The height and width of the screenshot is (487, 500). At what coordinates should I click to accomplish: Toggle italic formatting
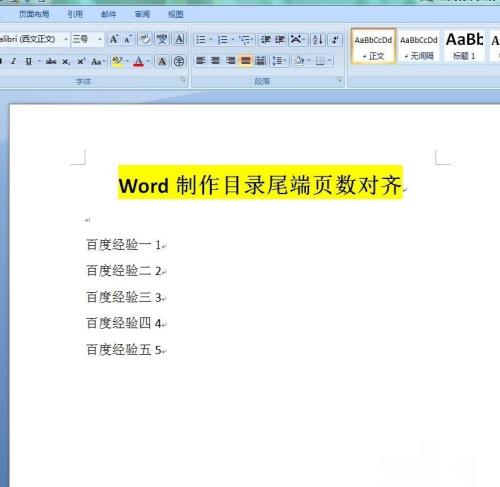[14, 61]
